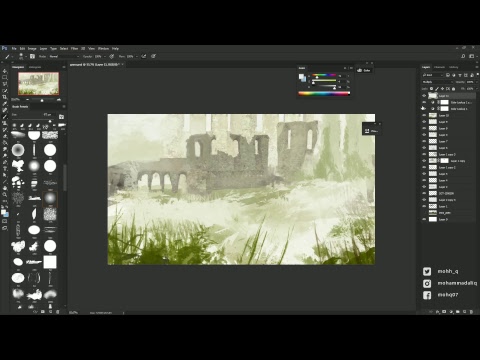The height and width of the screenshot is (360, 480).
Task: Add a layer mask from the Layers panel
Action: coord(444,312)
